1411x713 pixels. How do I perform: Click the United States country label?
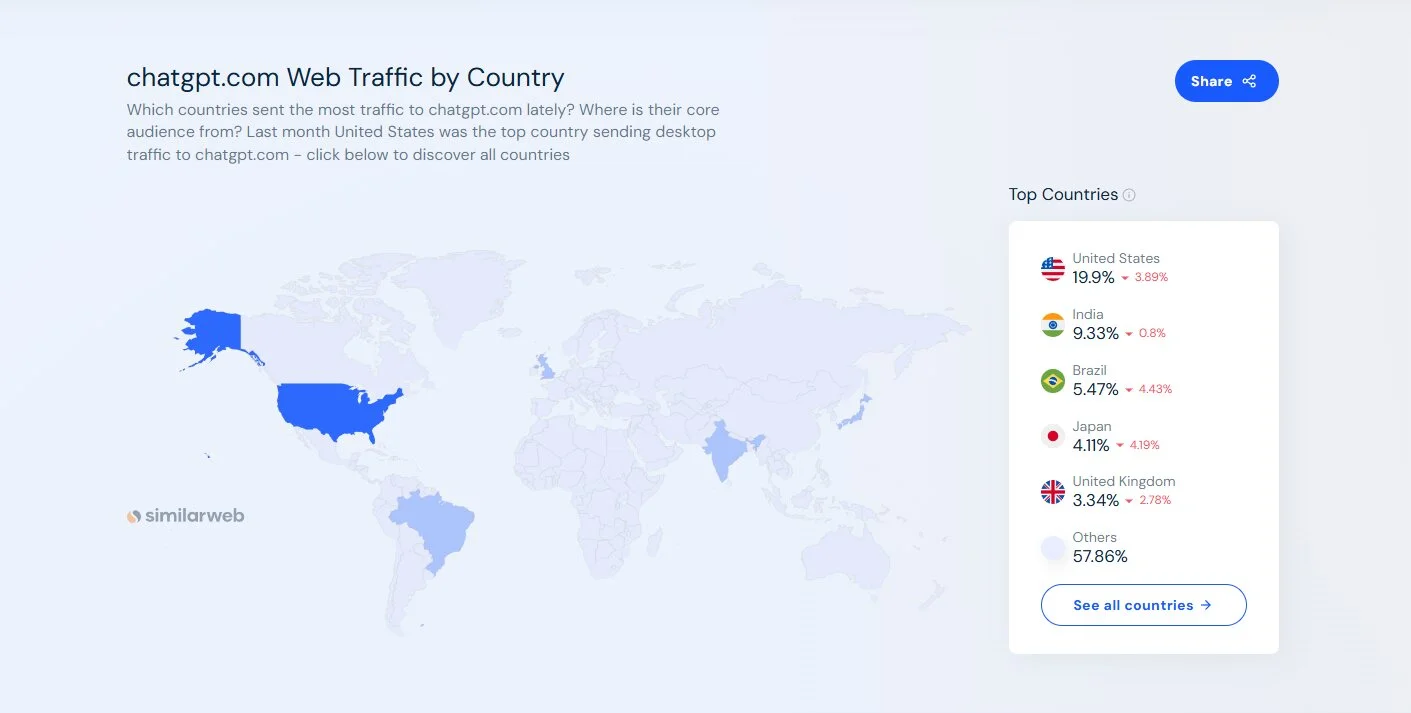pos(1116,258)
